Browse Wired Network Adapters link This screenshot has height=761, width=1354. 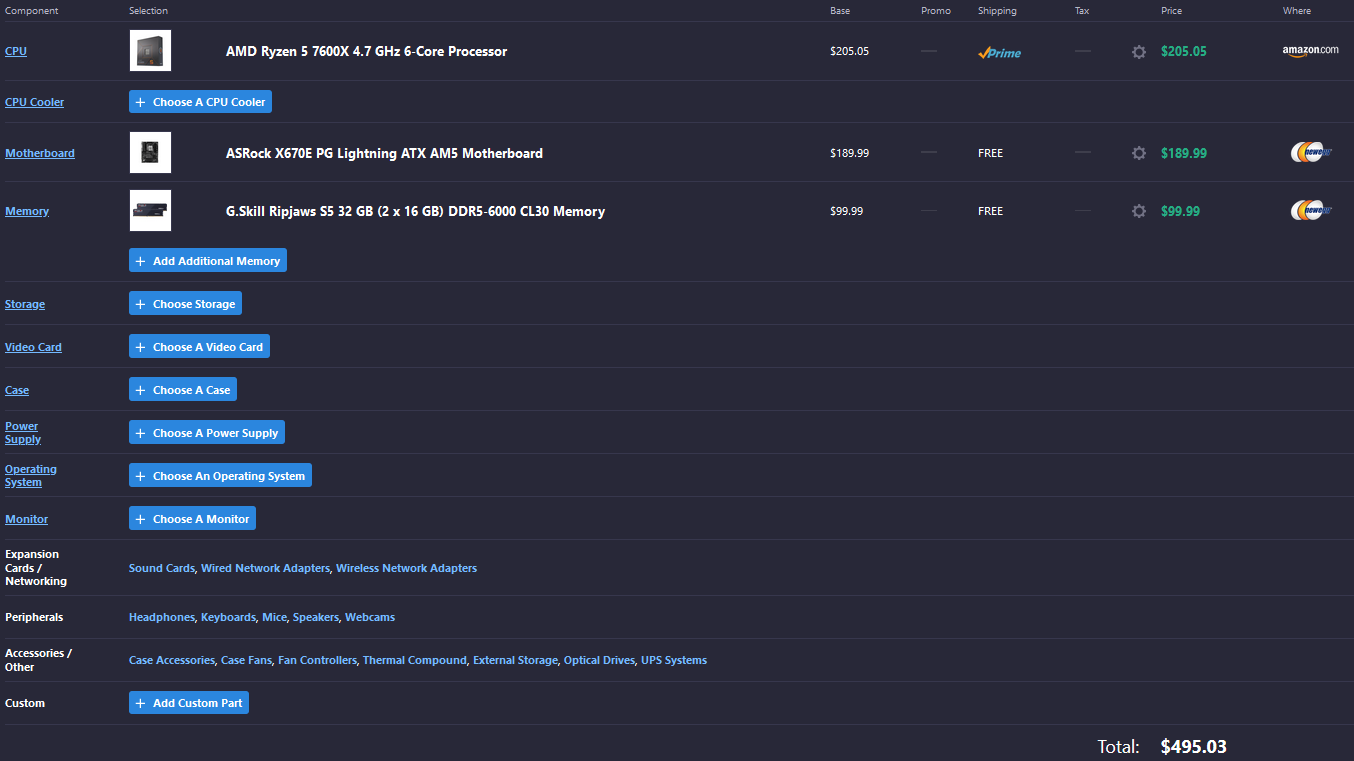[x=265, y=568]
